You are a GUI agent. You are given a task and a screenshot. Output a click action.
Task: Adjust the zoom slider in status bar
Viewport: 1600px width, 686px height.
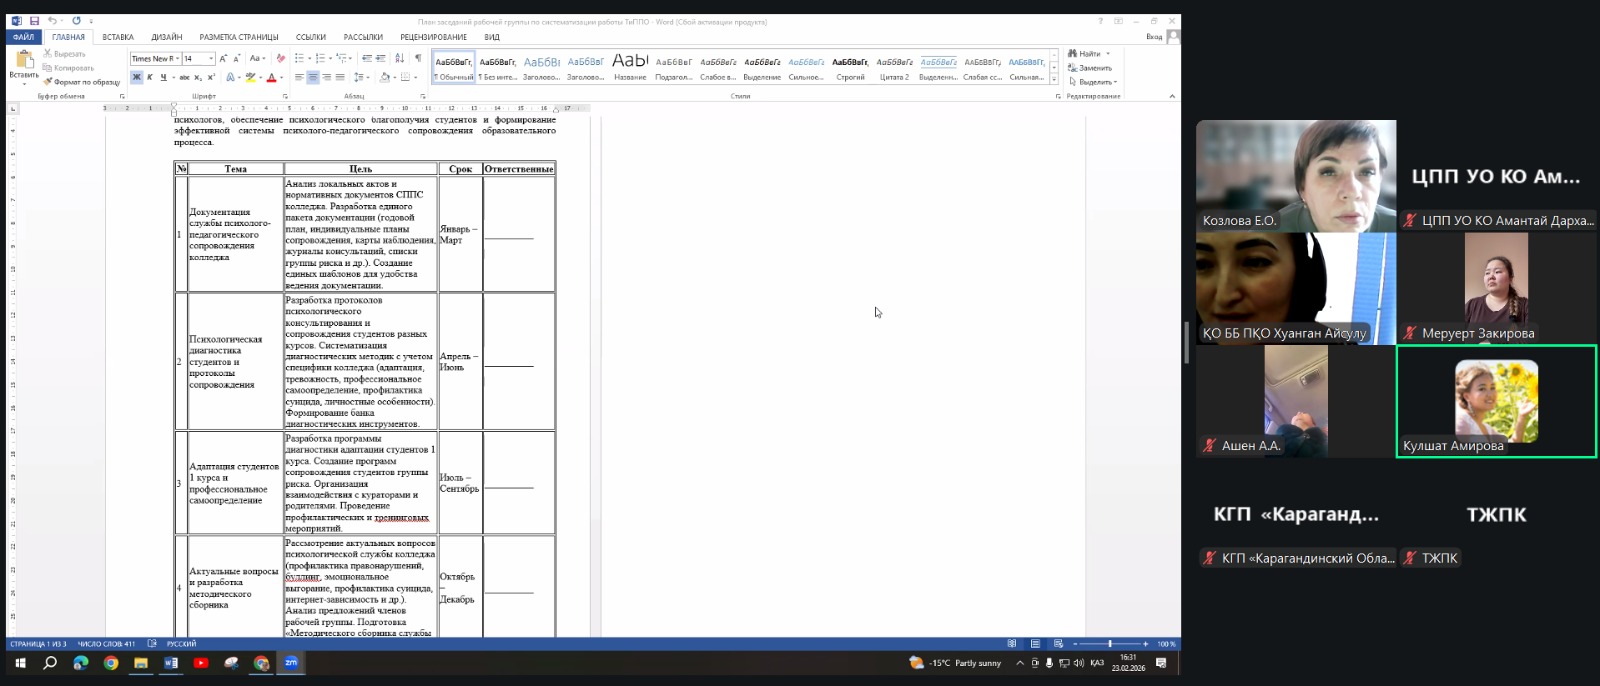tap(1110, 644)
